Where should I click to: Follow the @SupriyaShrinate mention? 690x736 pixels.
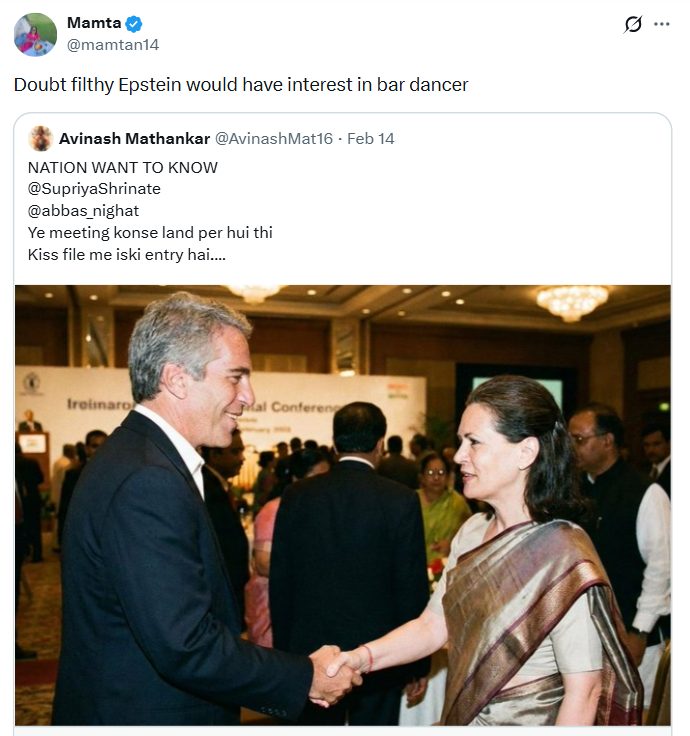[x=94, y=189]
